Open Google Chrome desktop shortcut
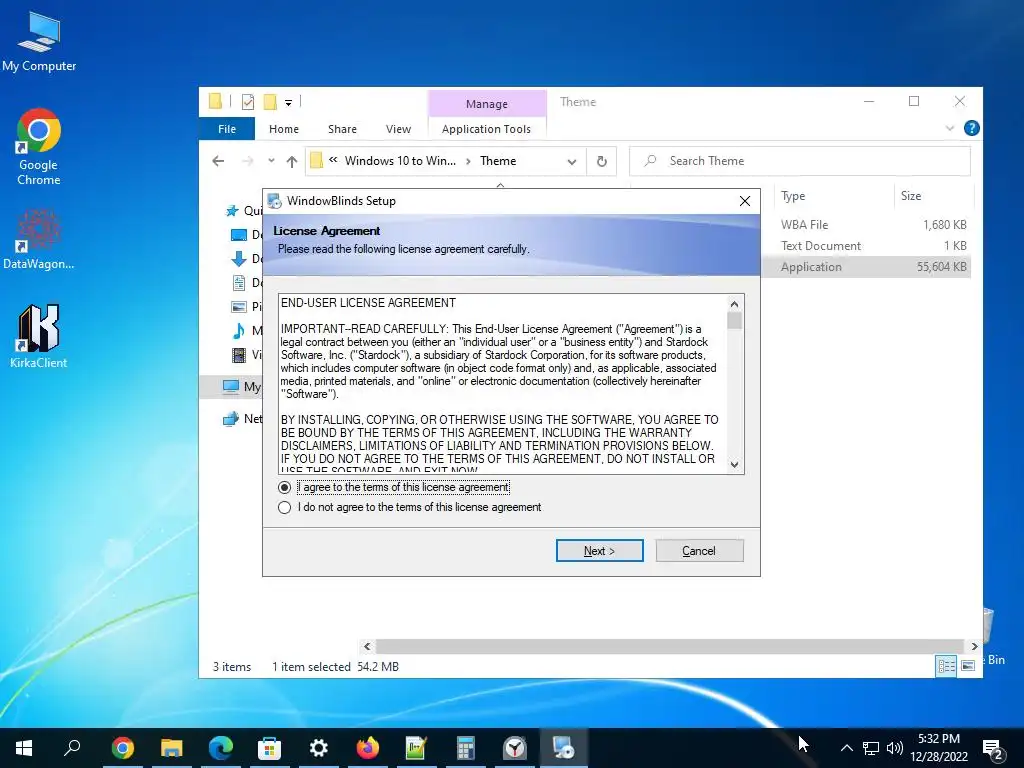Viewport: 1024px width, 768px height. [x=39, y=147]
